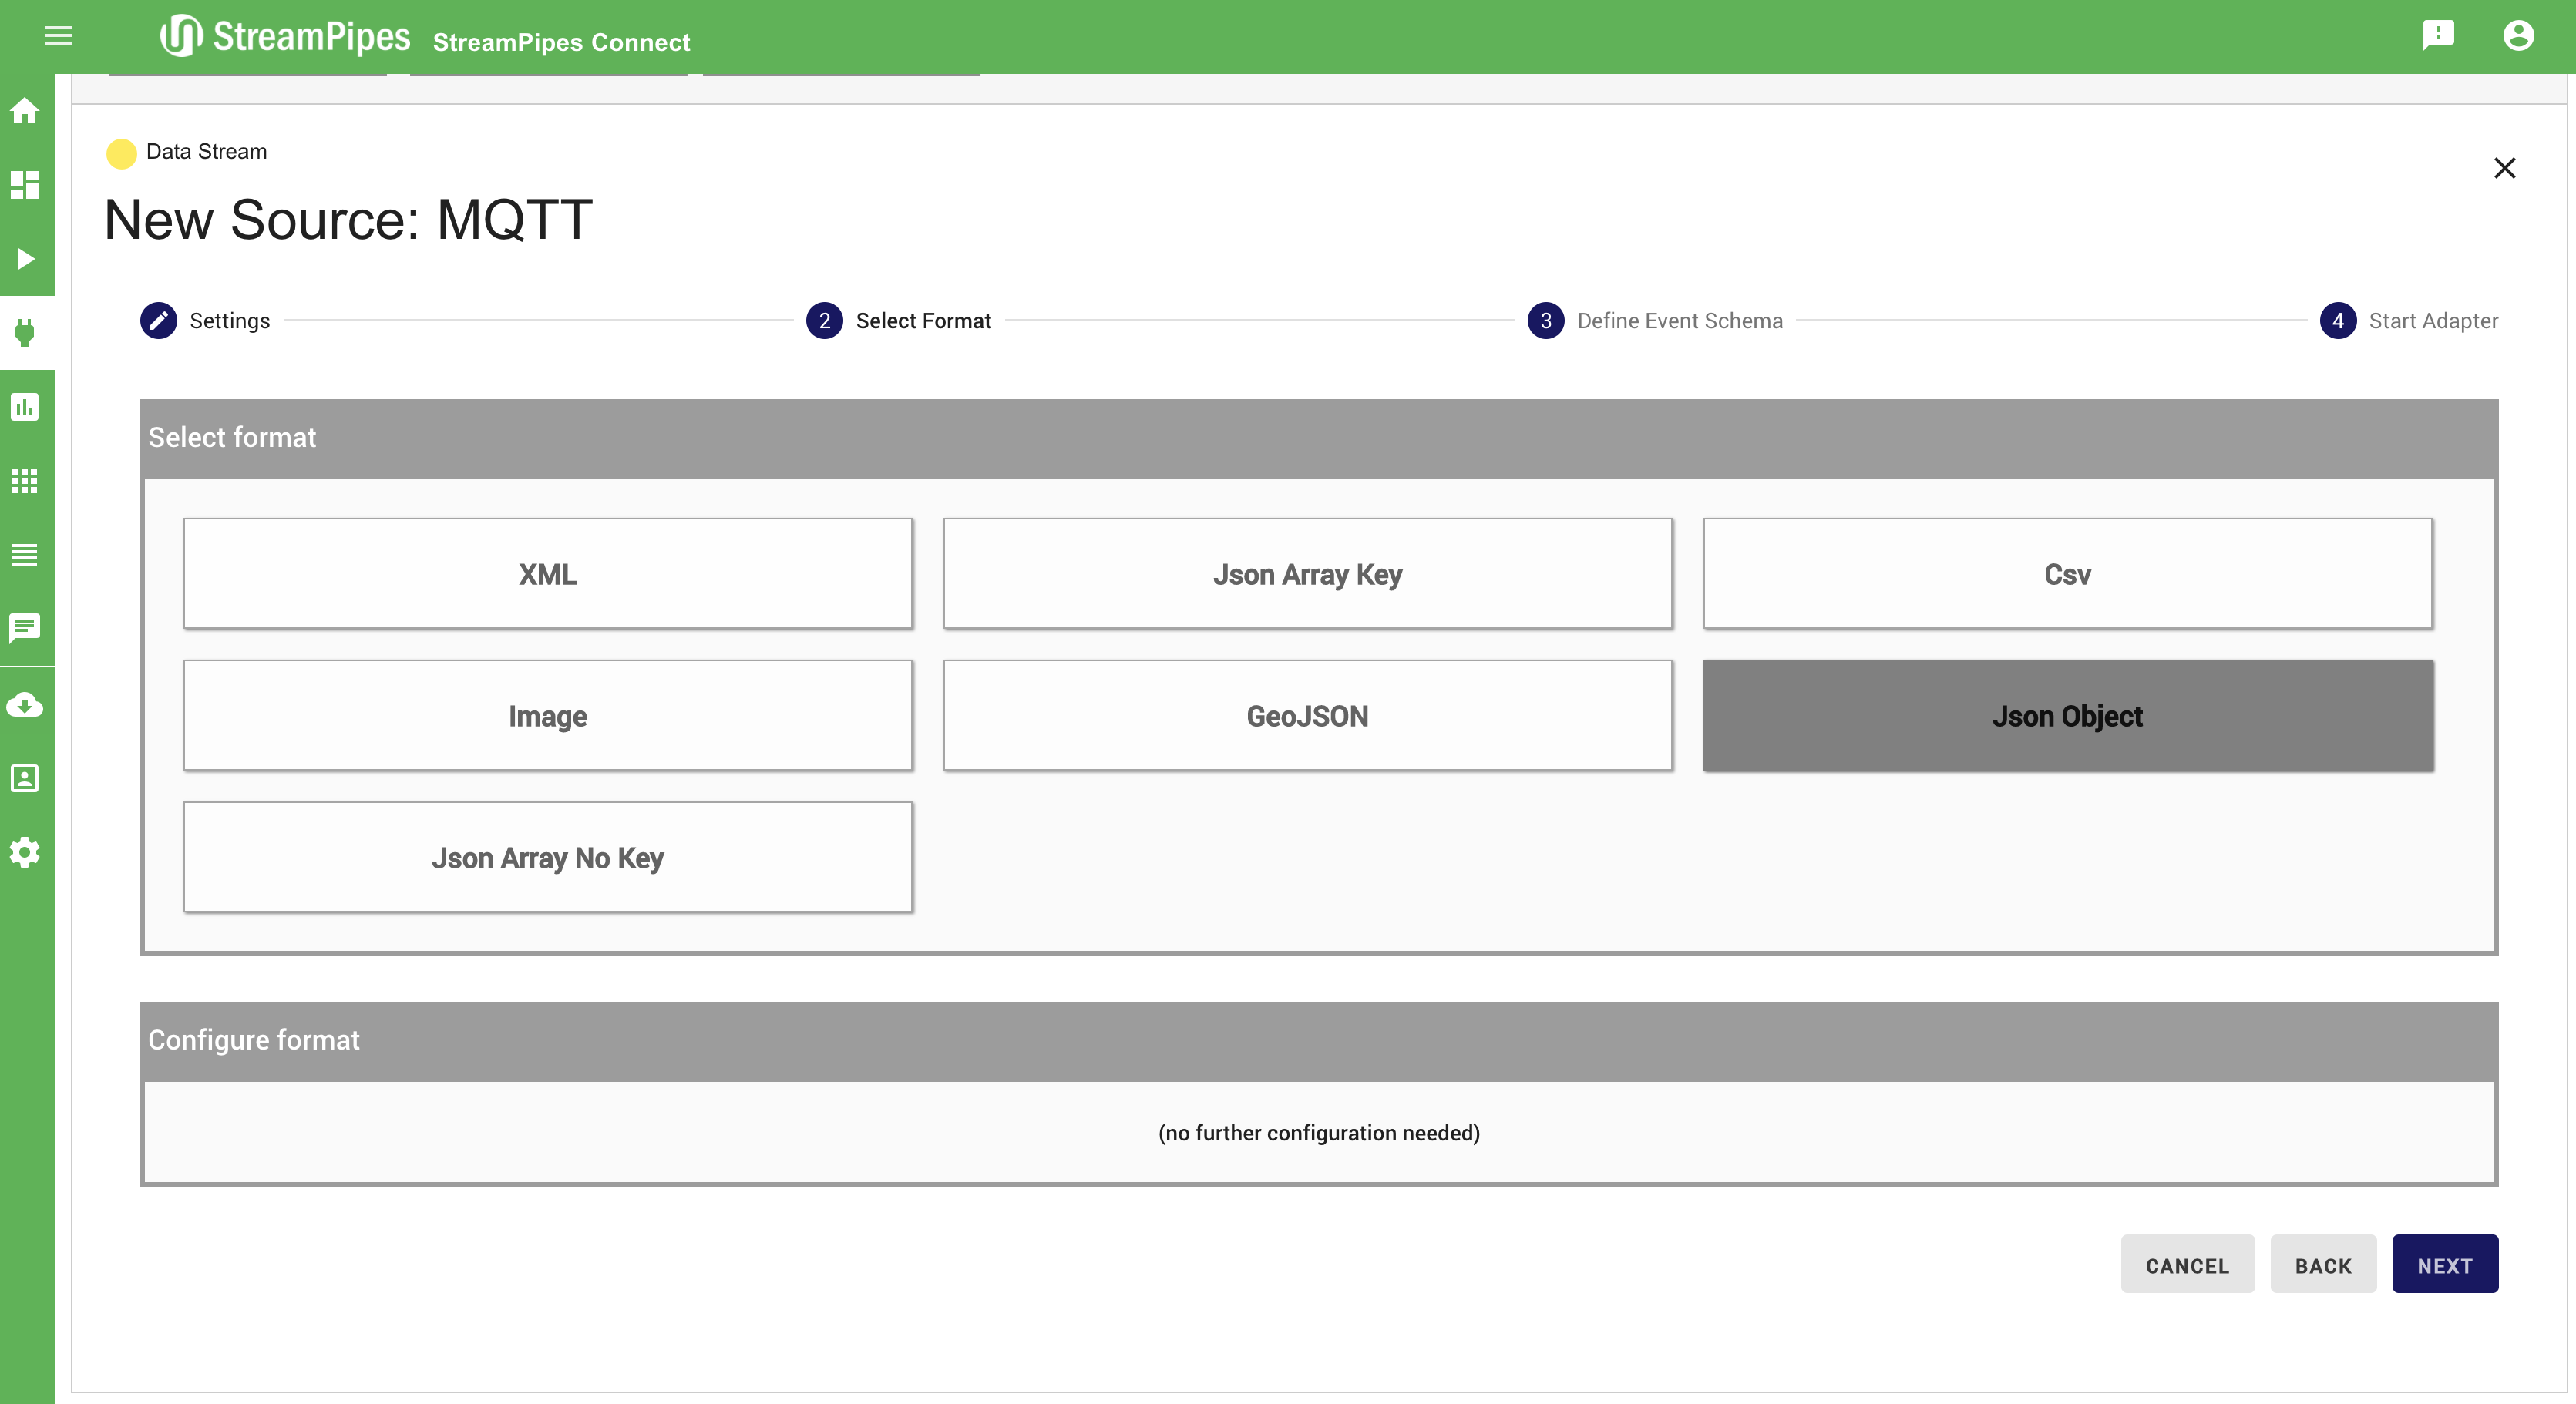Open the bar chart Dashboard icon
Screen dimensions: 2576x1404
tap(25, 407)
